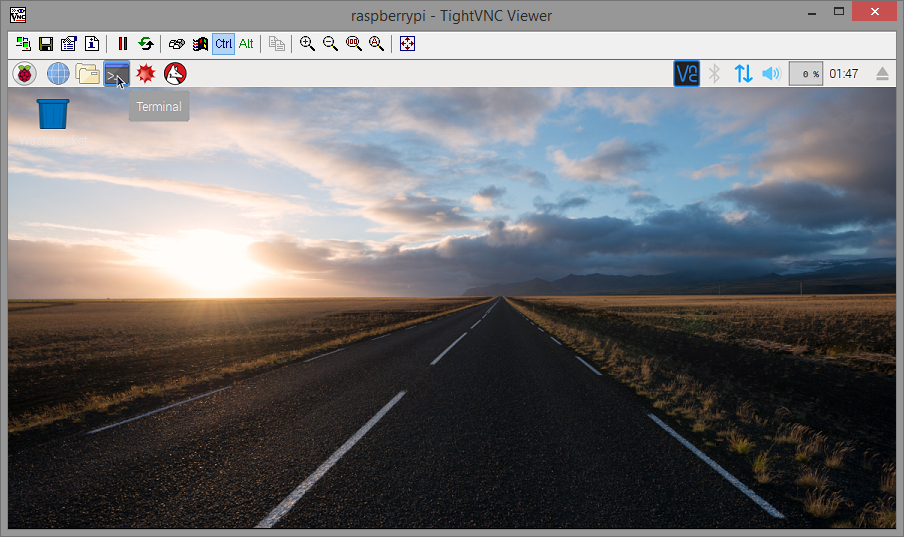Click the Zoom out magnifier
Screen dimensions: 904x537
330,44
